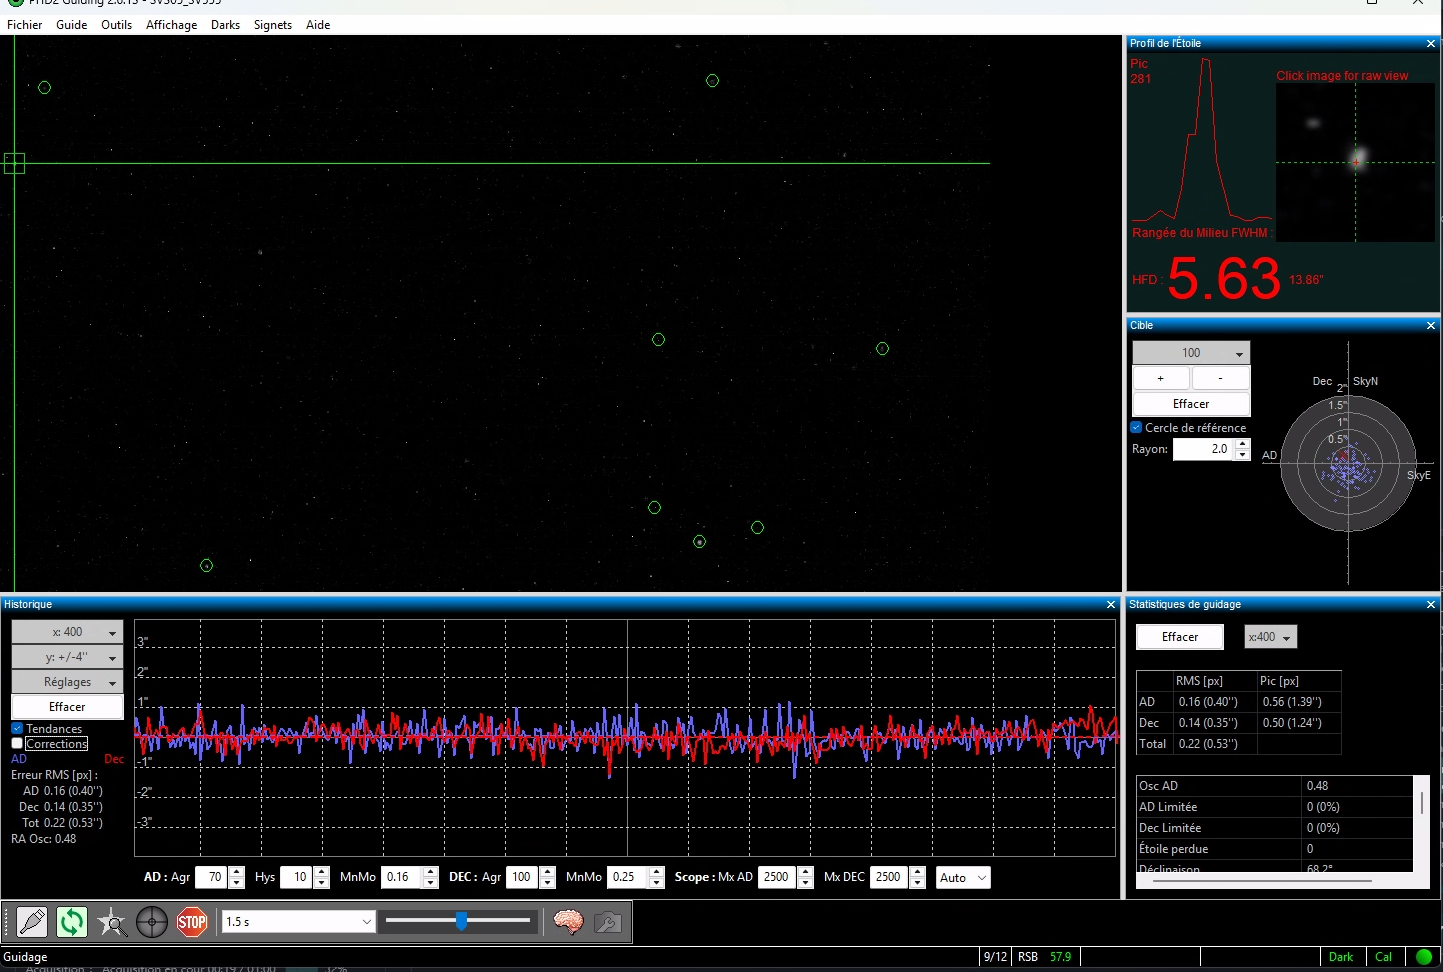Open the Réglages dropdown

[x=67, y=682]
